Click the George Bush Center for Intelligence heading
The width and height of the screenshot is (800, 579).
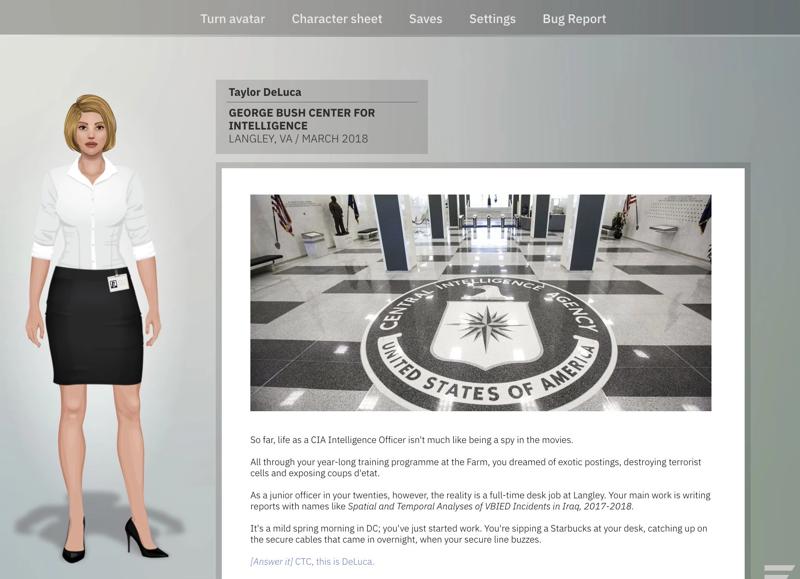click(302, 119)
